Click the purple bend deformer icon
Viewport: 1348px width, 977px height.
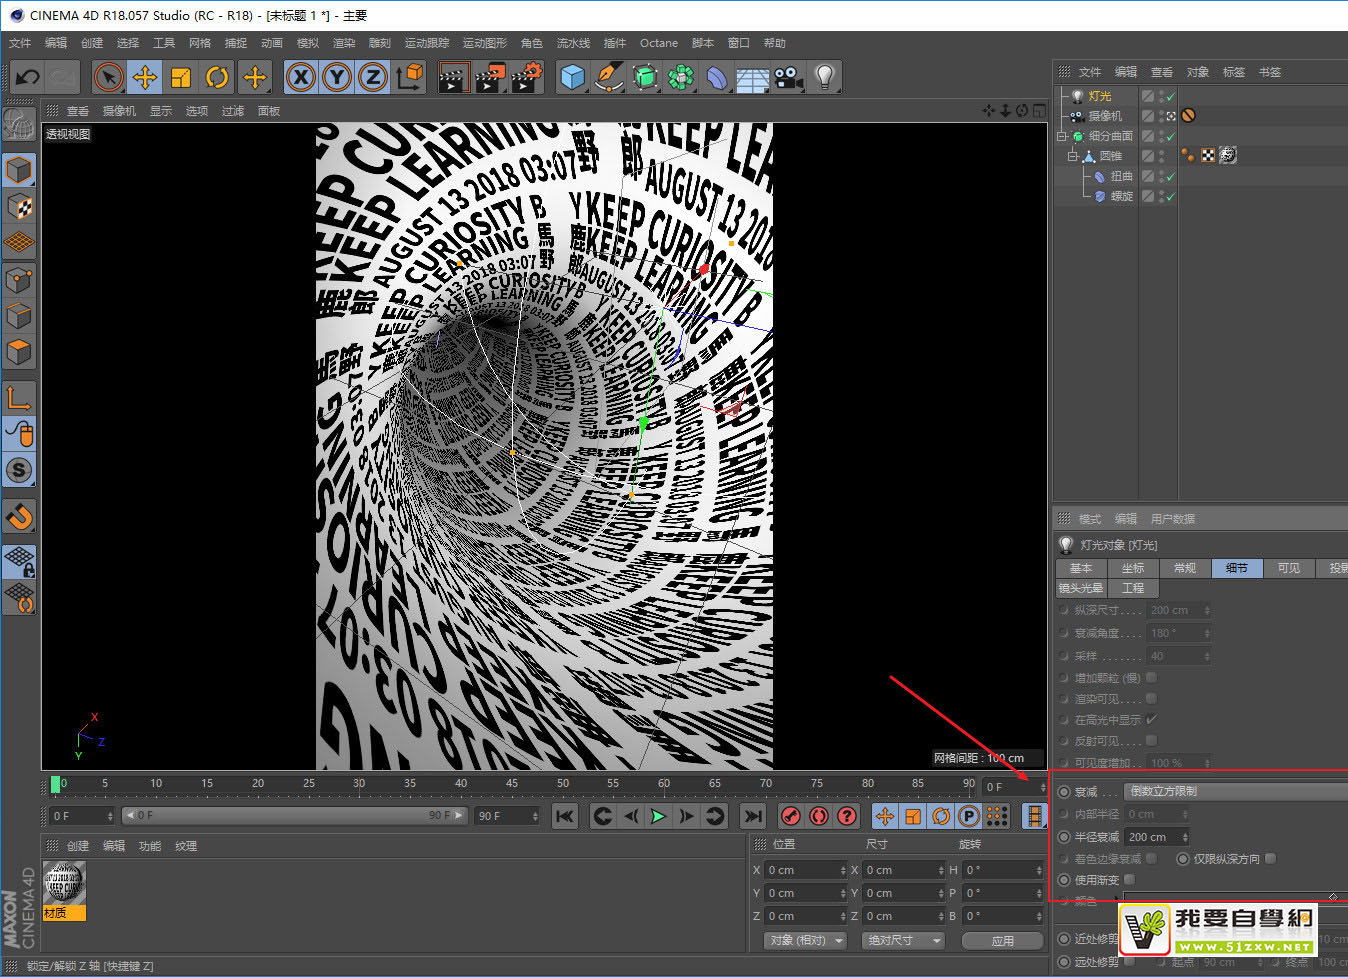pyautogui.click(x=717, y=77)
